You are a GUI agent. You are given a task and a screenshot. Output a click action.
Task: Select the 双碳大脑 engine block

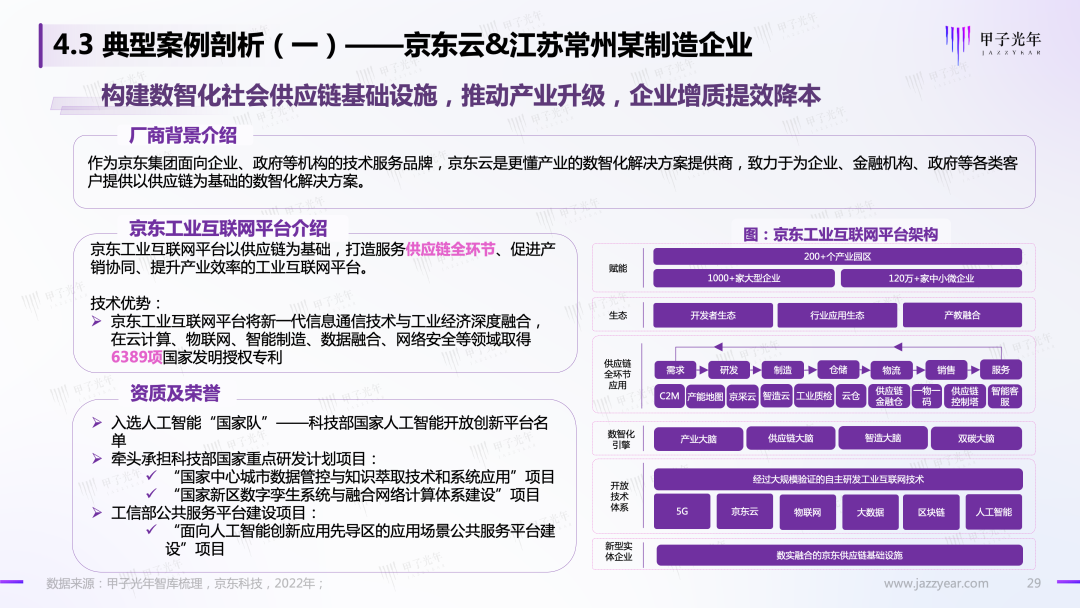tap(976, 439)
